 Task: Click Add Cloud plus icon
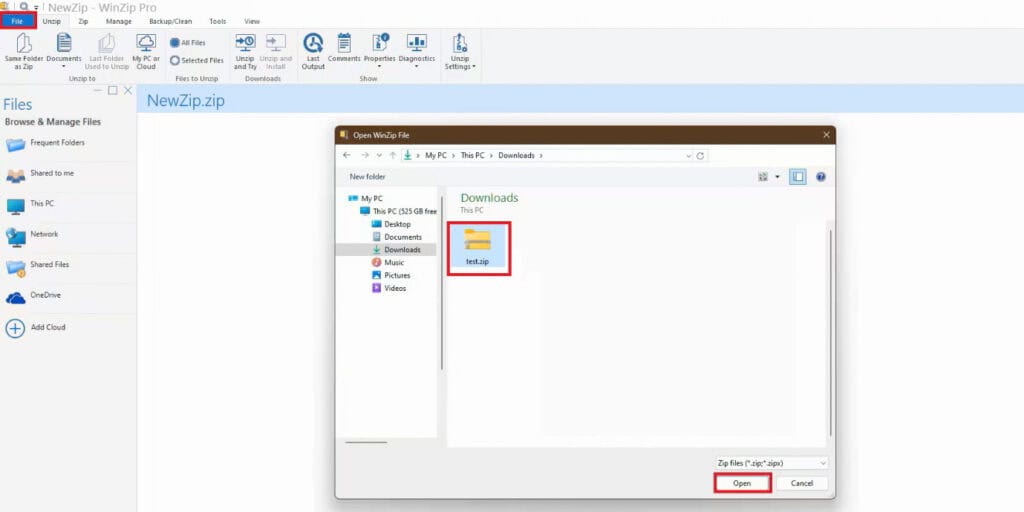click(16, 328)
